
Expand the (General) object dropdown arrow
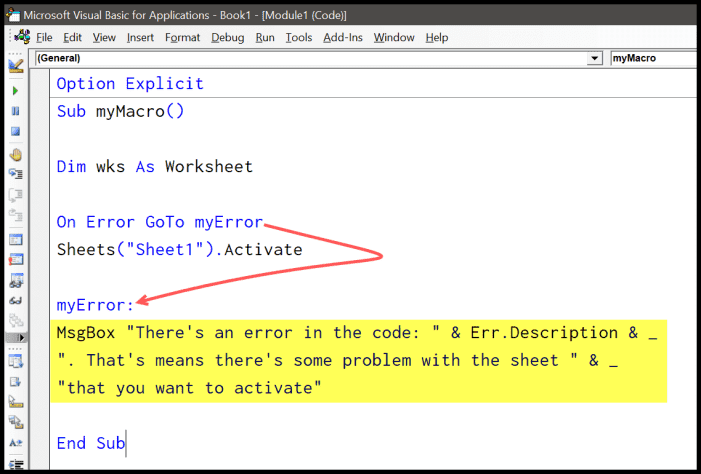tap(596, 59)
